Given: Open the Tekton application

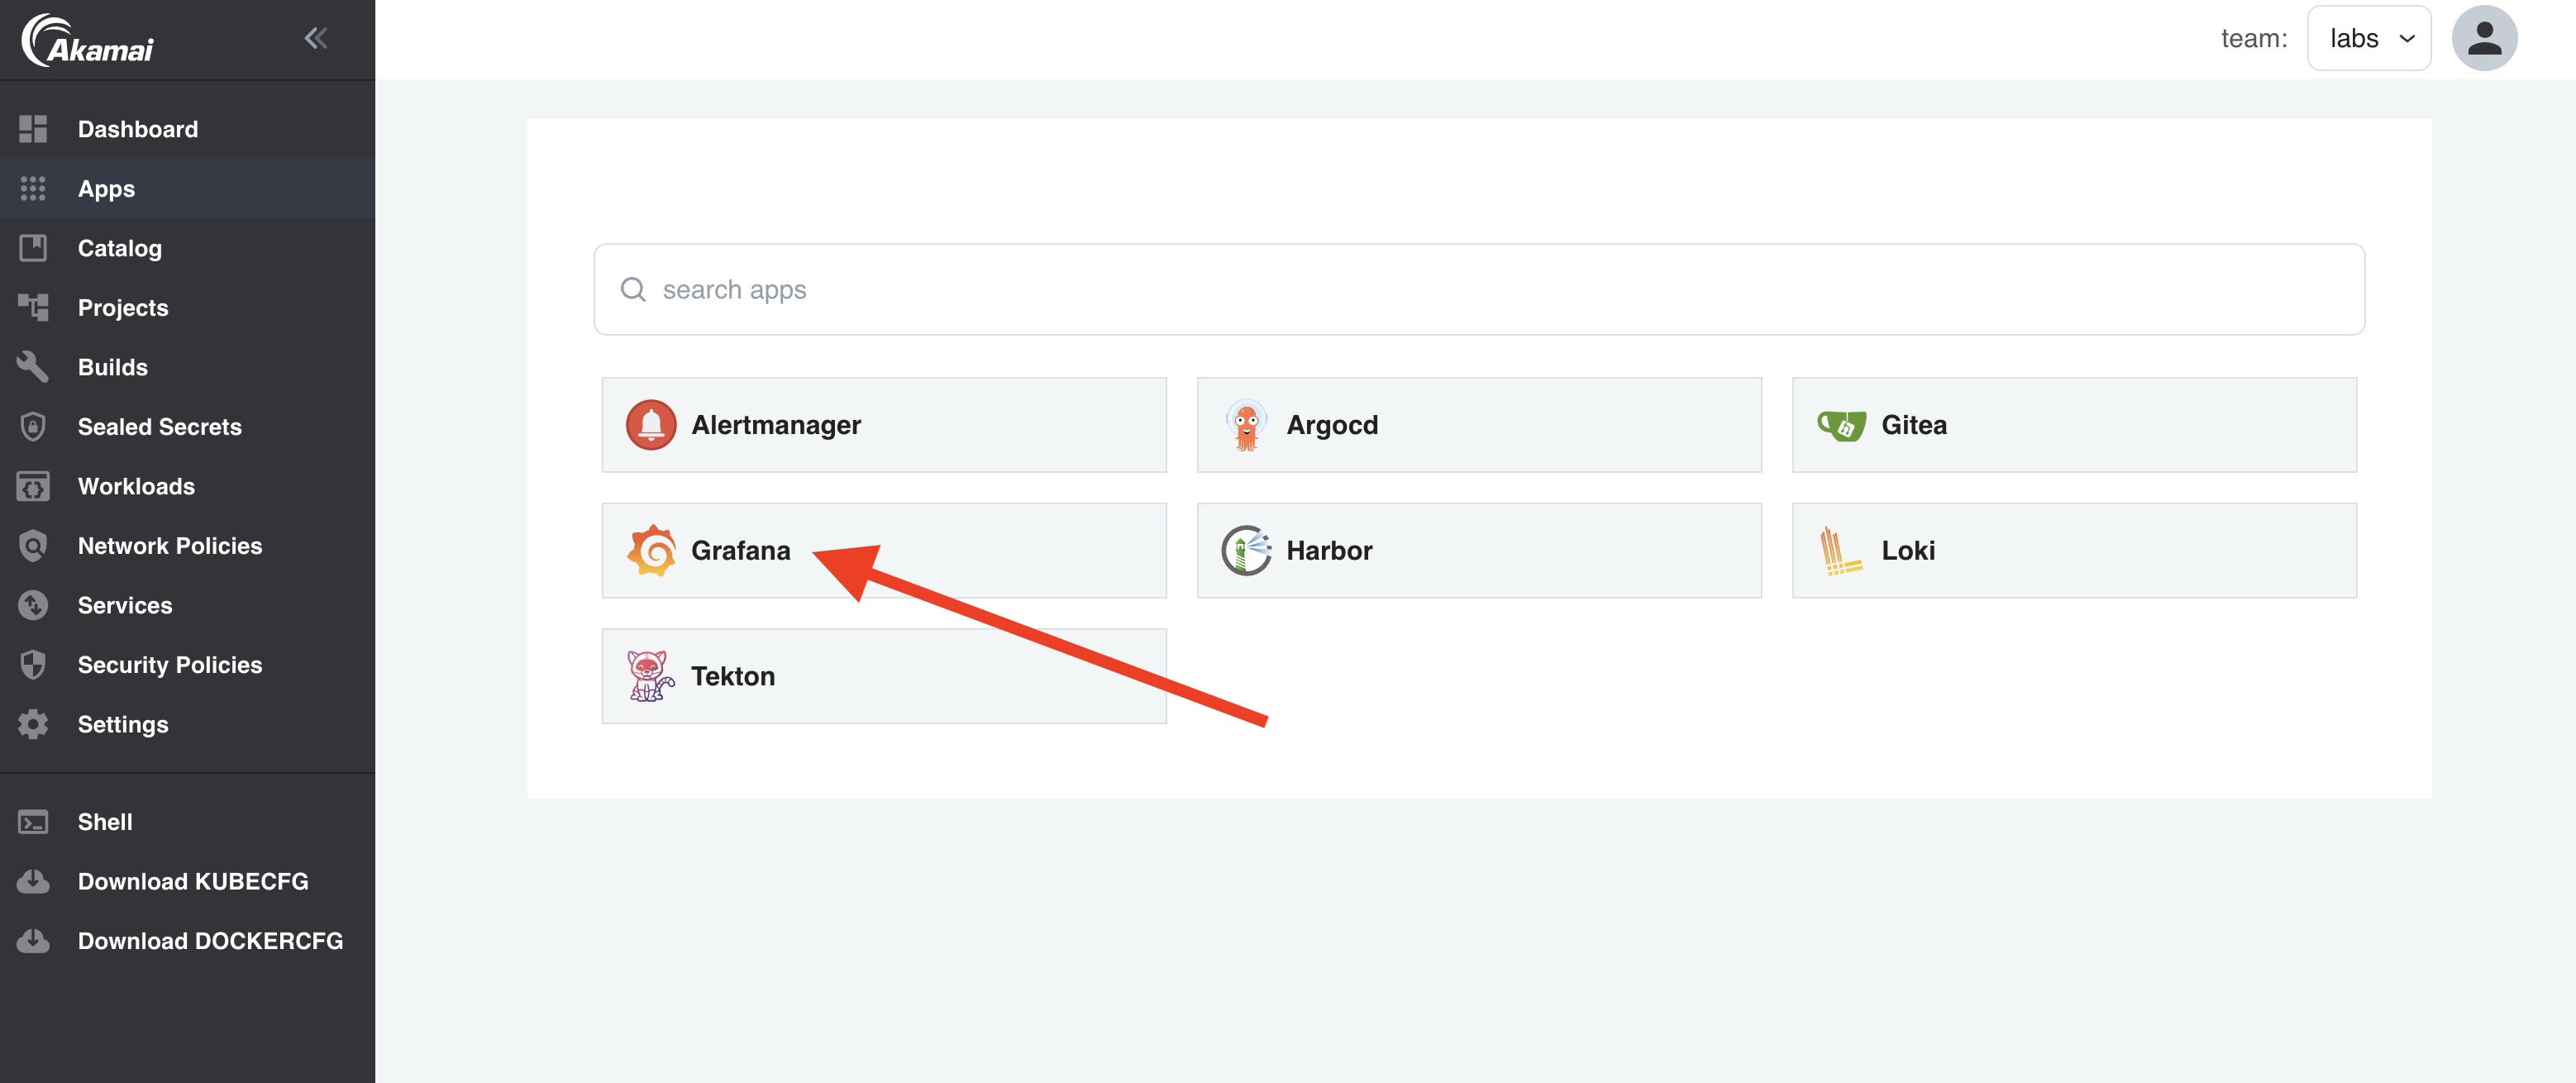Looking at the screenshot, I should 884,675.
